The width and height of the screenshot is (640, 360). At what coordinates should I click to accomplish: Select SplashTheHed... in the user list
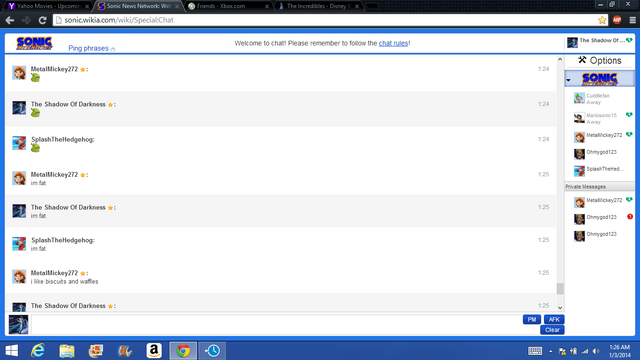coord(599,171)
